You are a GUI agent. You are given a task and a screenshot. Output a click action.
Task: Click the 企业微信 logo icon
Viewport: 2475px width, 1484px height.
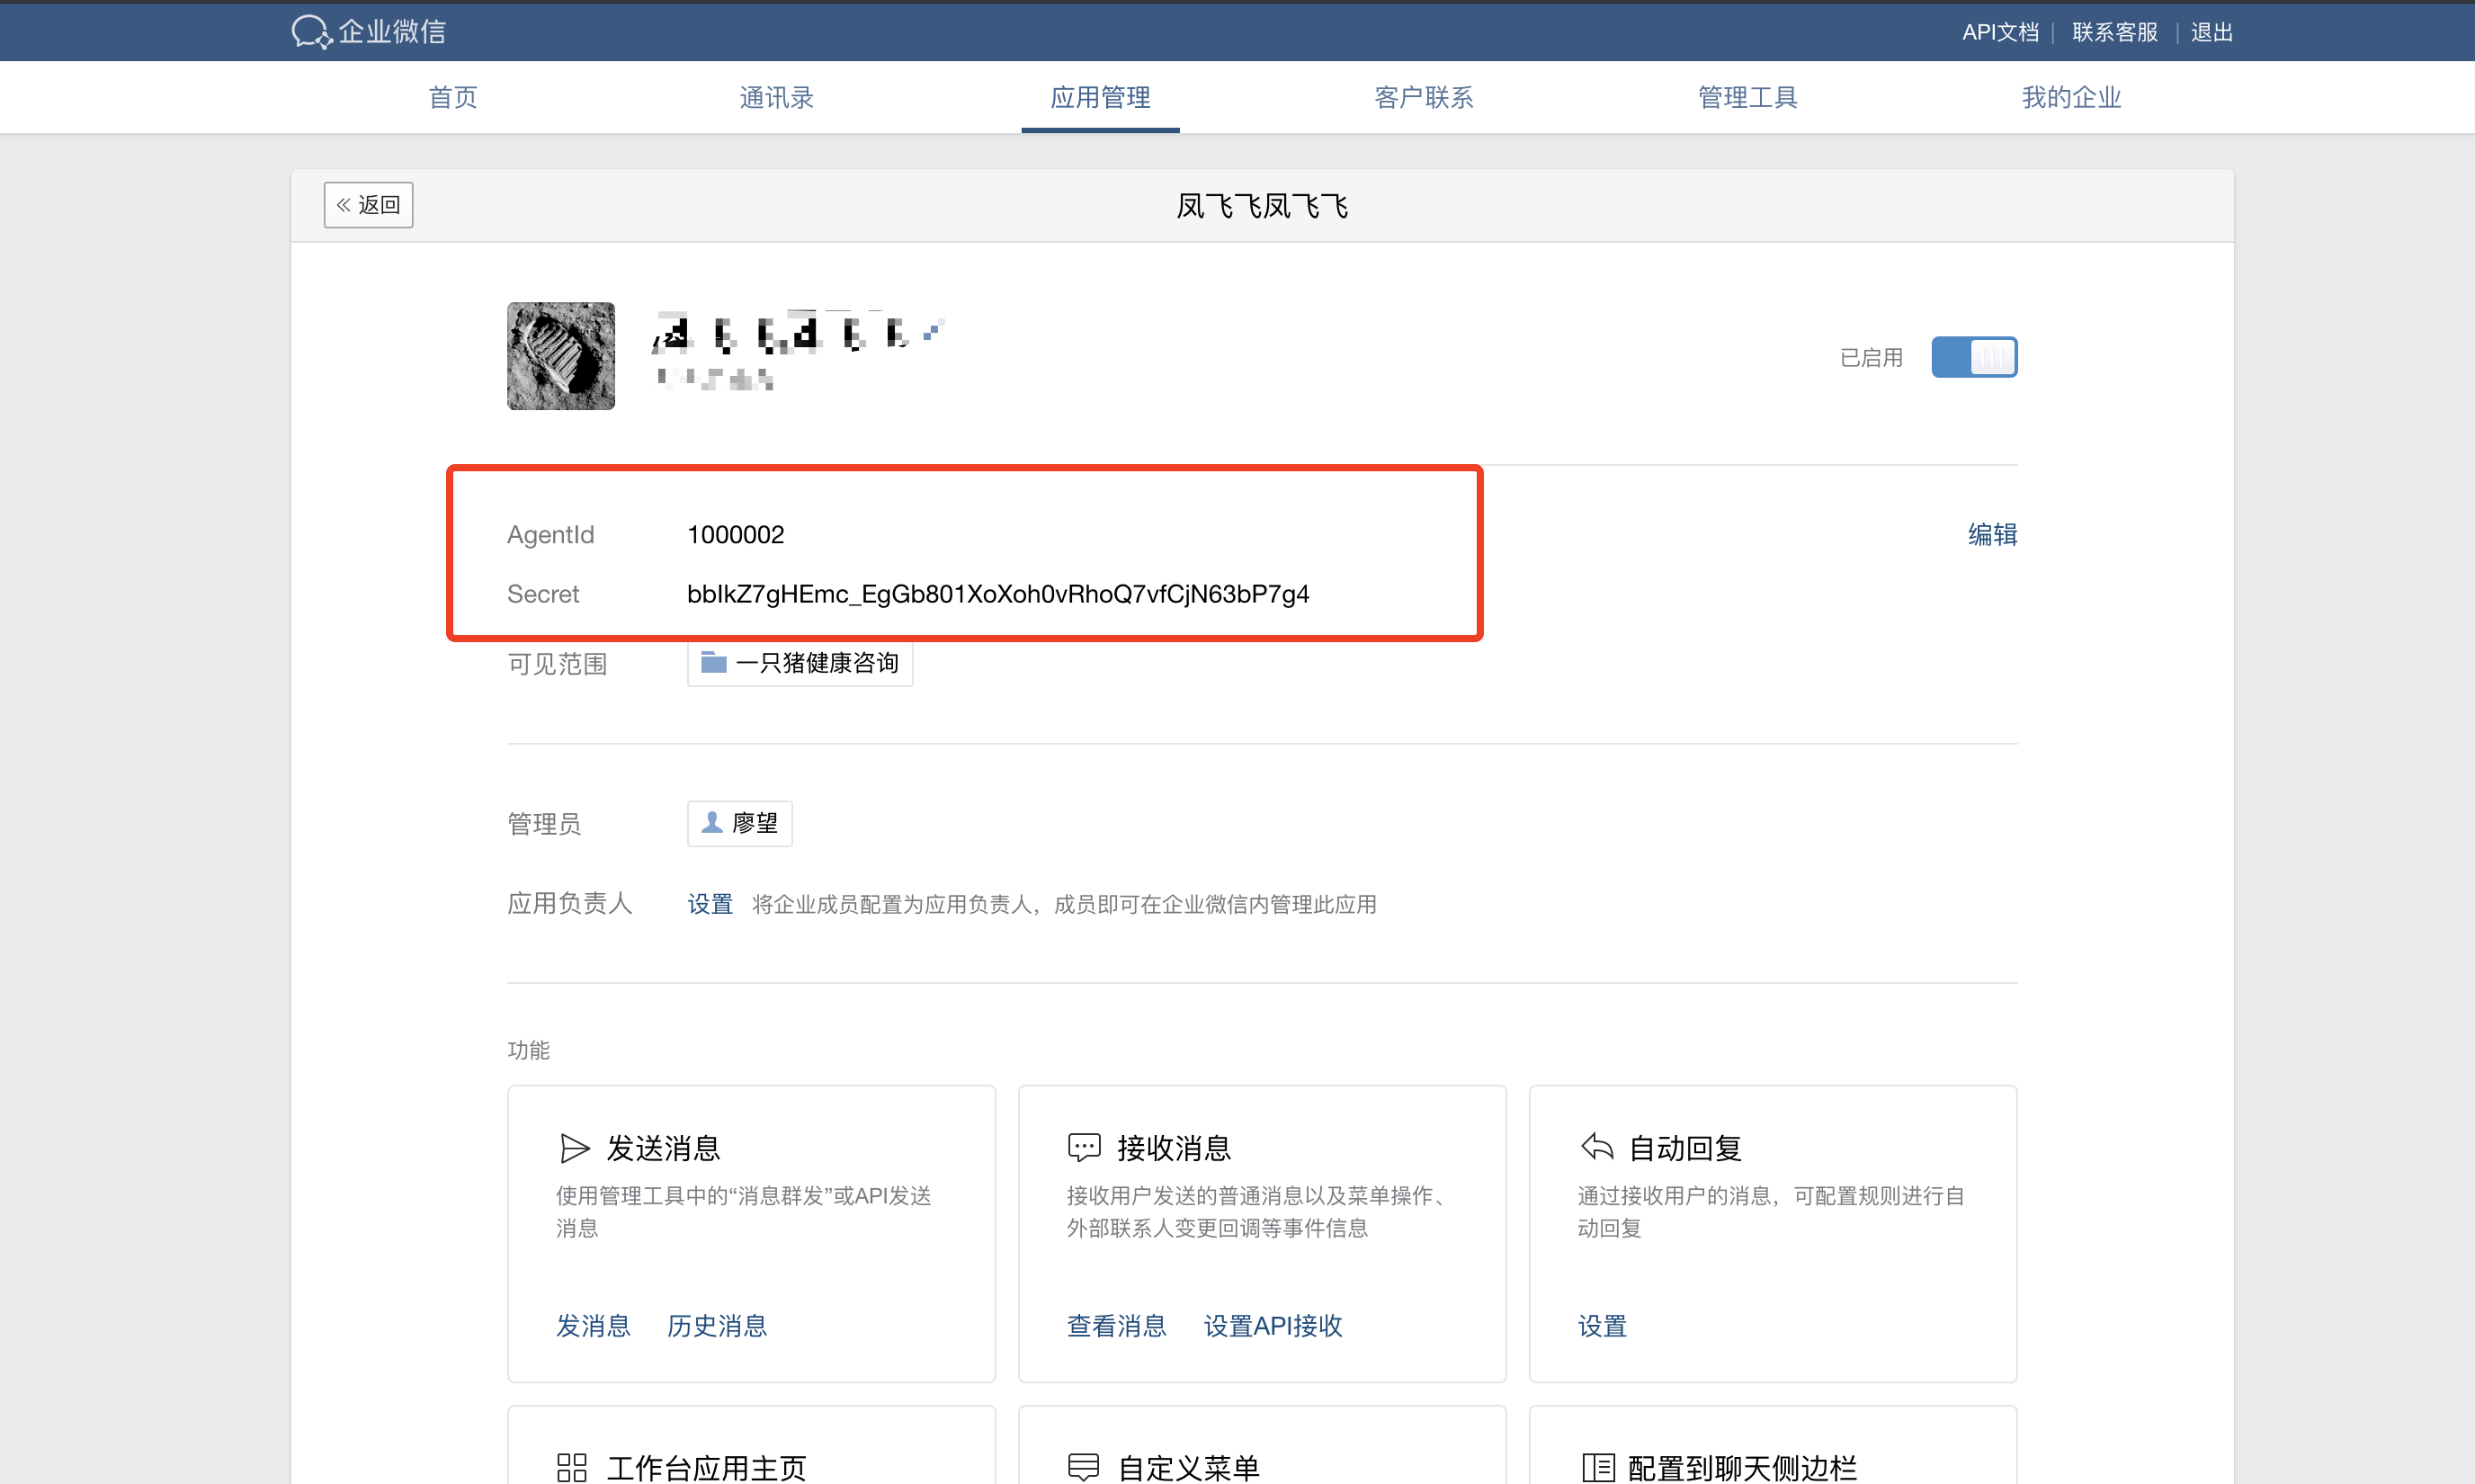point(311,32)
